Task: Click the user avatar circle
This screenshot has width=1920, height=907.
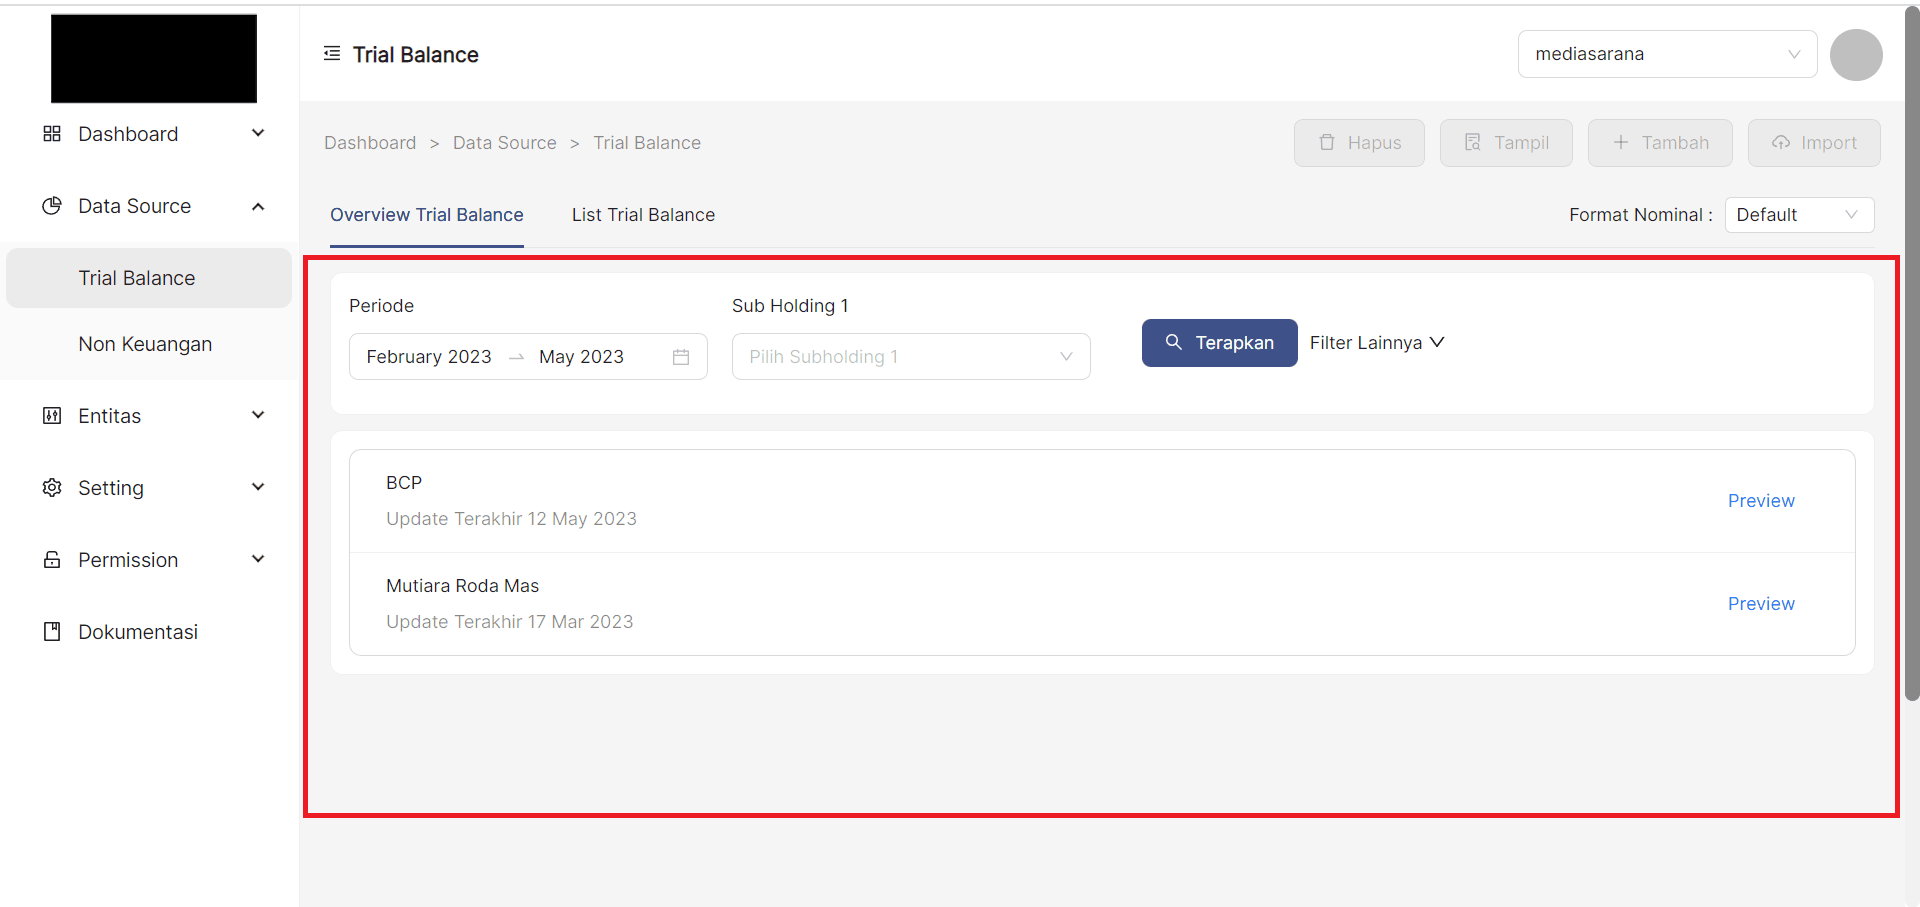Action: tap(1855, 55)
